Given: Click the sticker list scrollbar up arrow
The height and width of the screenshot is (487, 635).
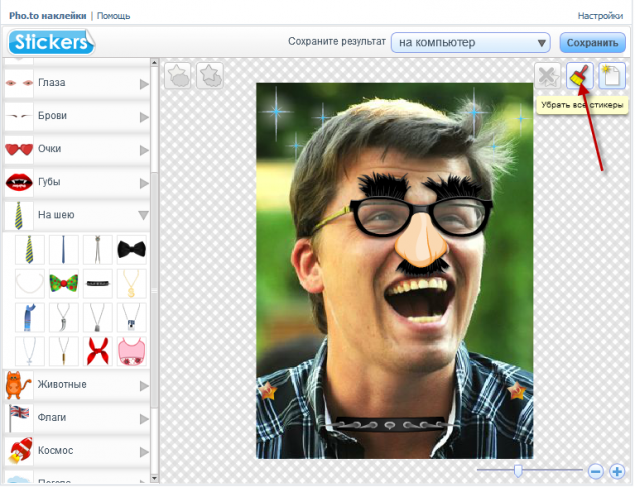Looking at the screenshot, I should 154,63.
